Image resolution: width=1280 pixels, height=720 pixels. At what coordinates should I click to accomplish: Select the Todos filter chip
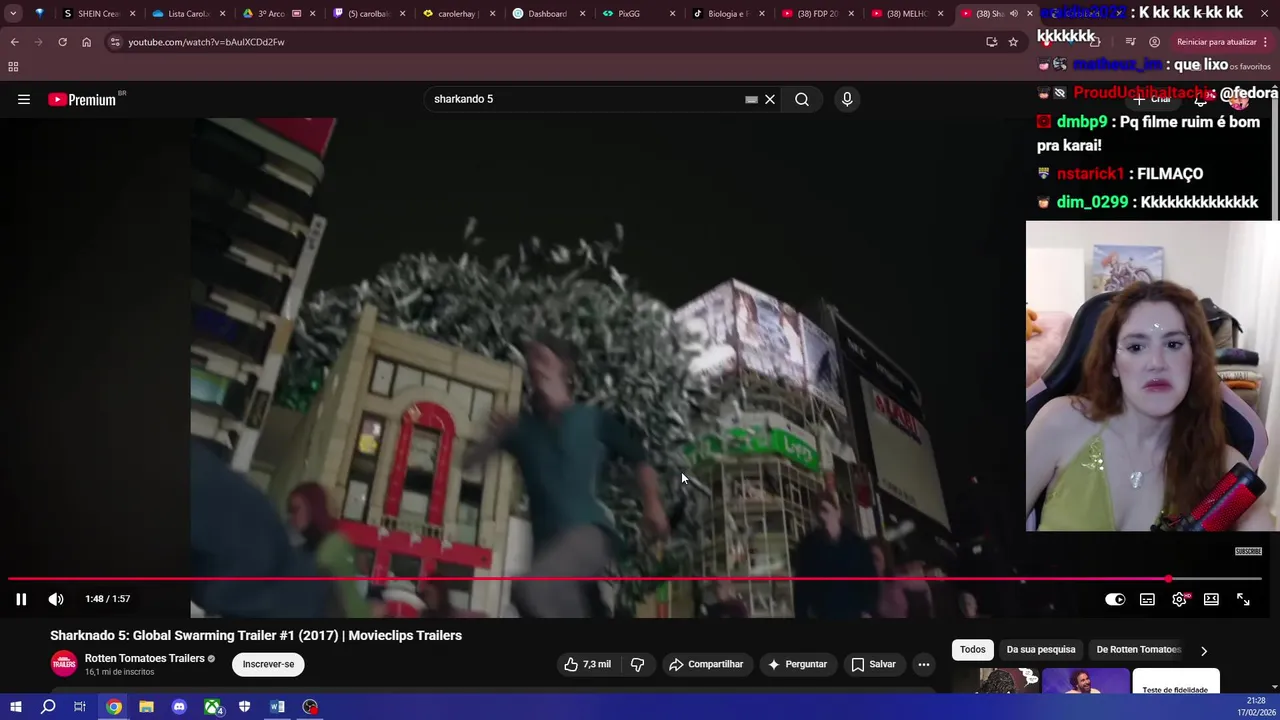point(972,649)
